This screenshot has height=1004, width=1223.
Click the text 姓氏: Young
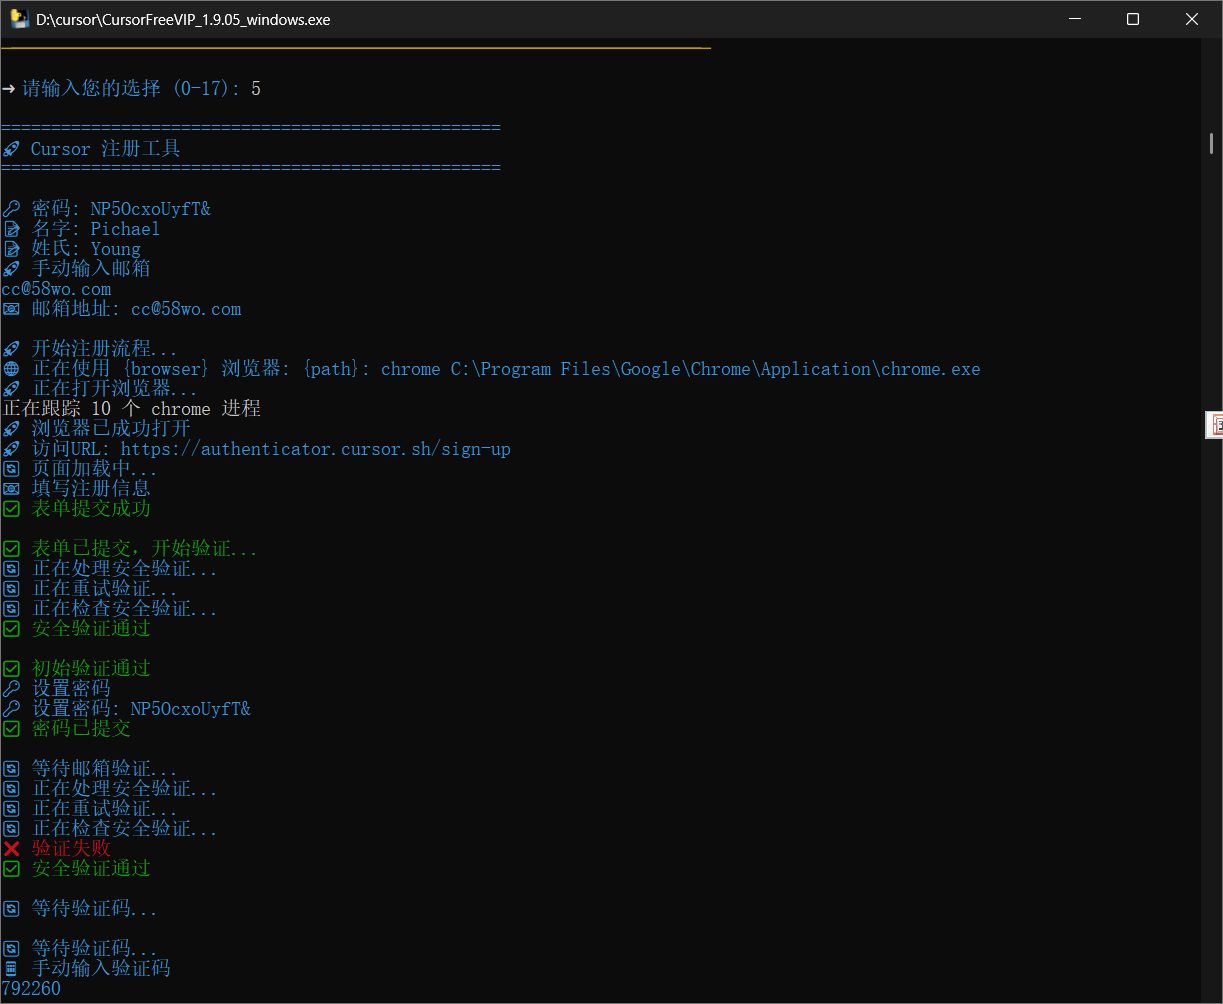[x=86, y=249]
